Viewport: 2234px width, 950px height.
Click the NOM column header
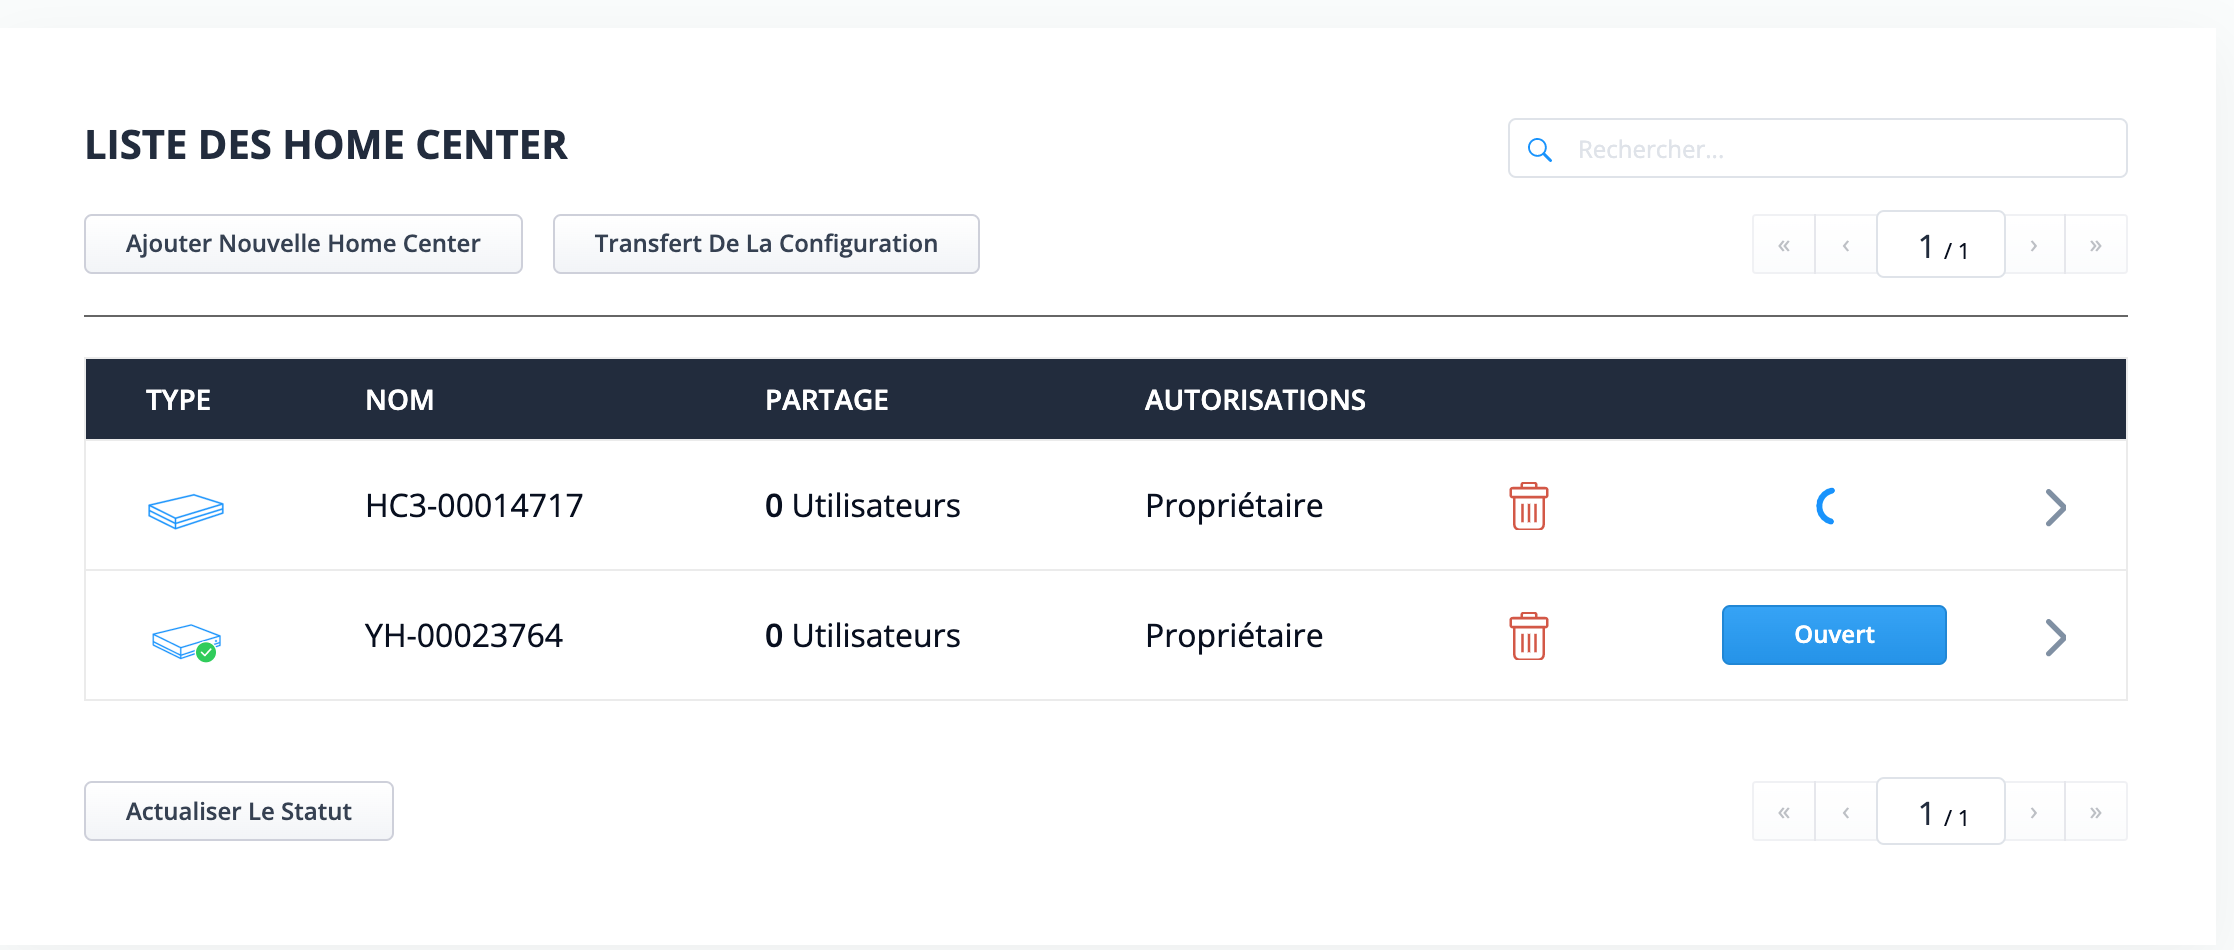[x=400, y=400]
